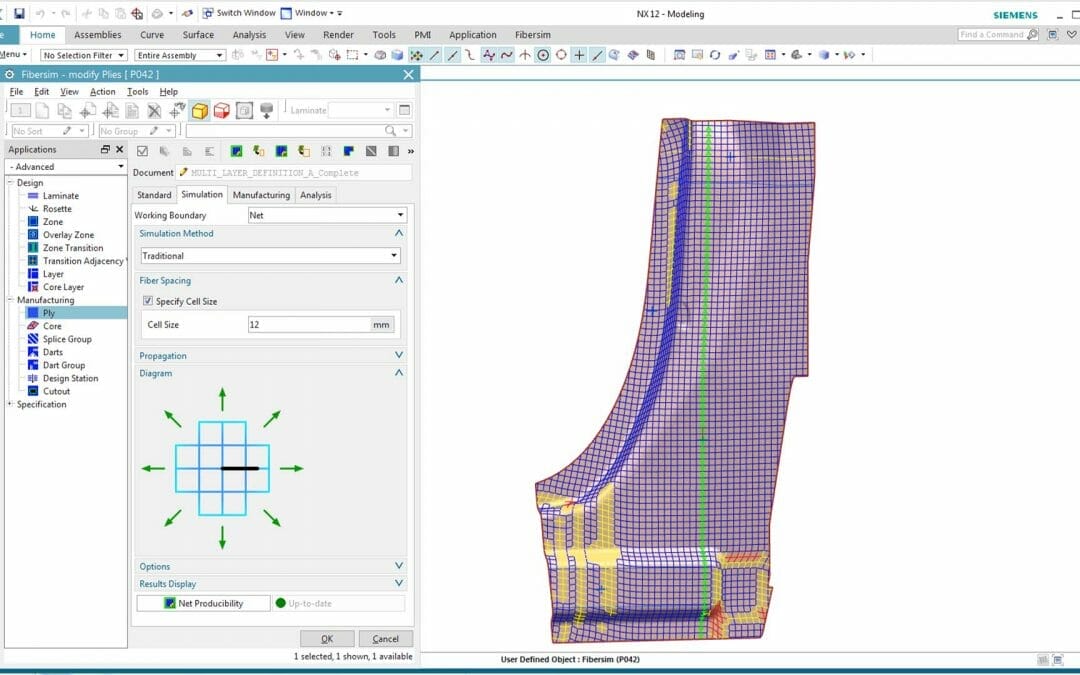Click the Save floppy disk icon
This screenshot has height=675, width=1080.
point(19,13)
